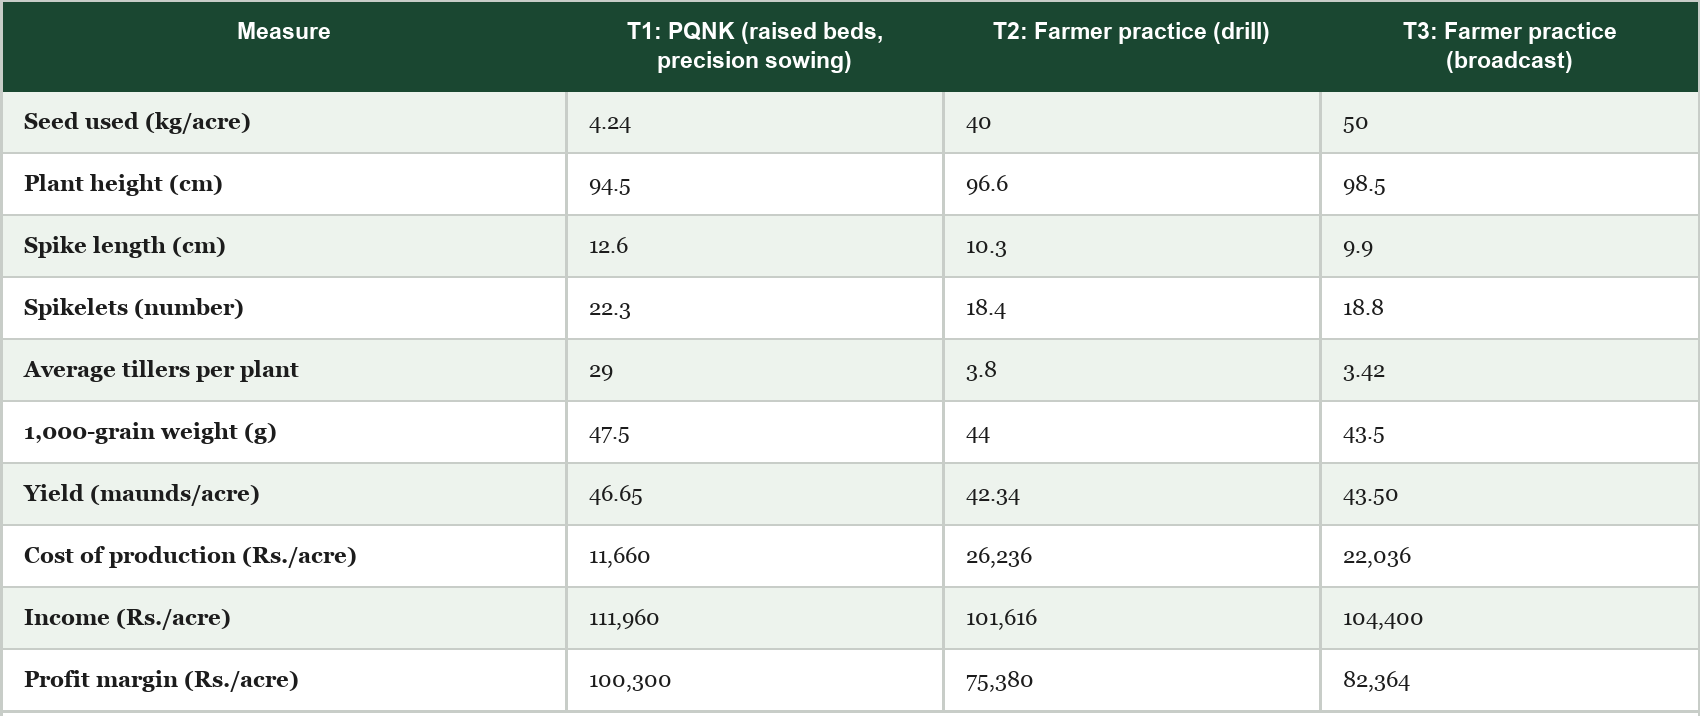The width and height of the screenshot is (1700, 716).
Task: Select the Yield (maunds/acre) row label
Action: click(142, 494)
